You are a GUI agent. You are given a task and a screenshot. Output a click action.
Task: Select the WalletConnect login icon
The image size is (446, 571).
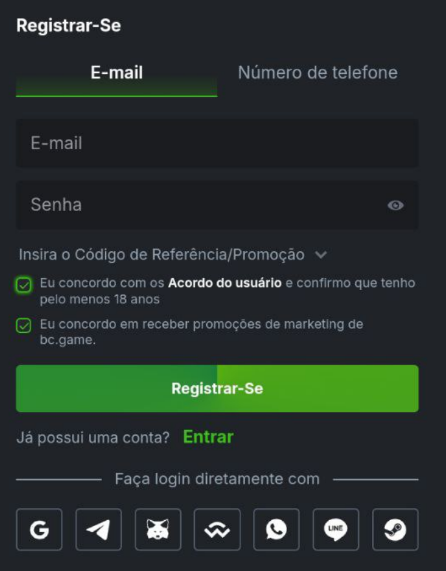point(217,529)
